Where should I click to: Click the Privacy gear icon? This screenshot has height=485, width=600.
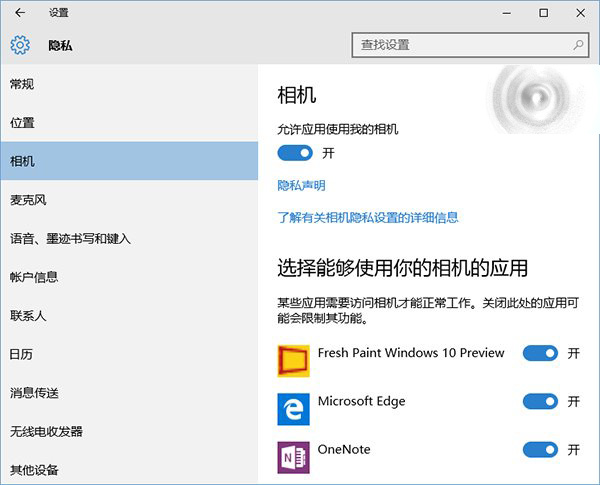coord(21,45)
